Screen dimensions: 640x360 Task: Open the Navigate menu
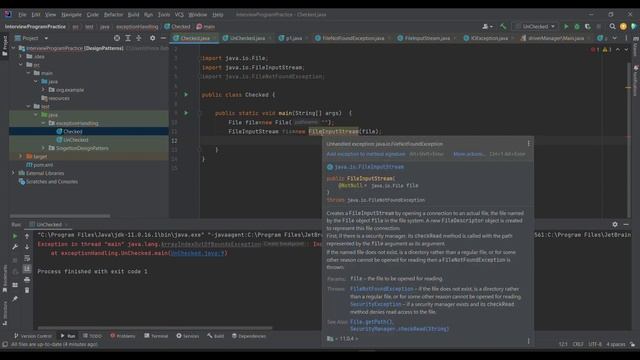71,14
